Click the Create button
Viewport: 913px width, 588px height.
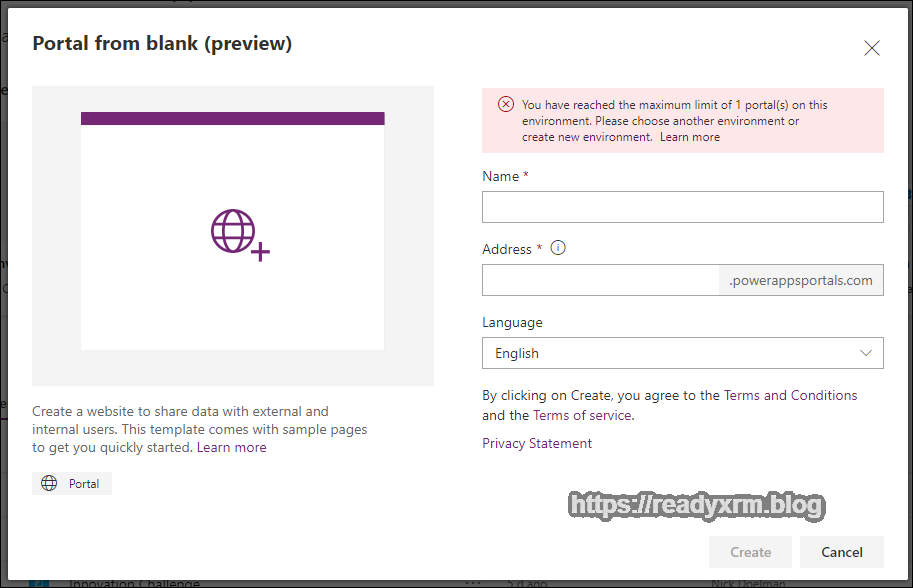749,551
